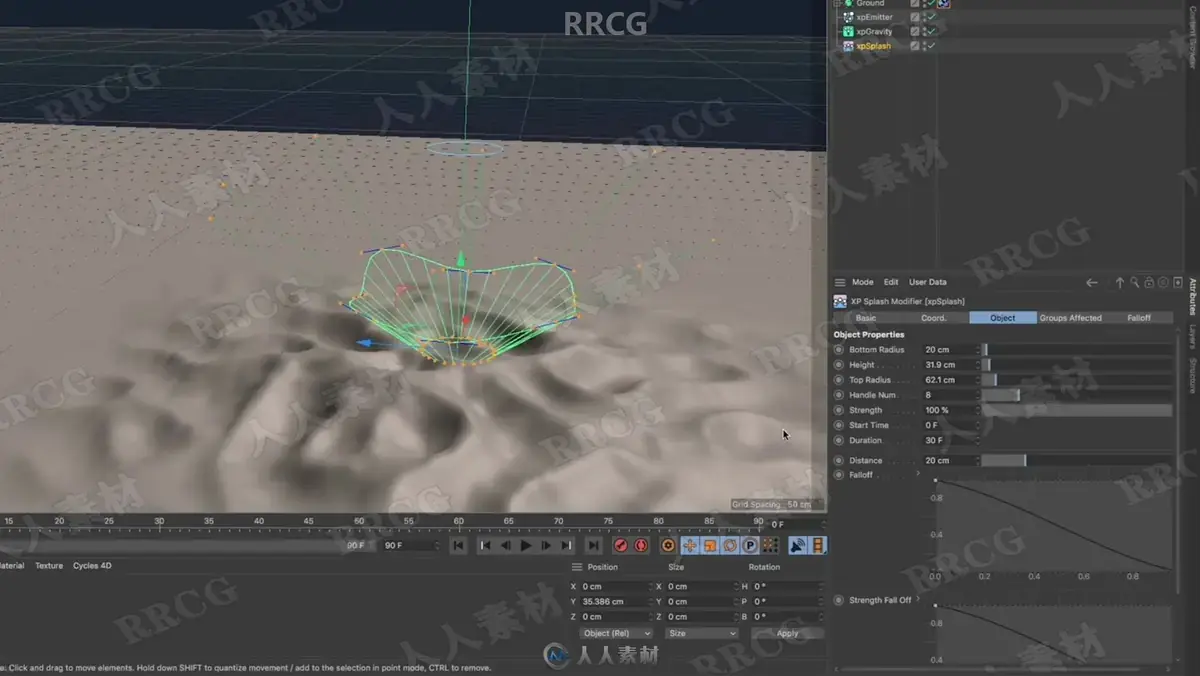Click the Distance slider

1077,460
